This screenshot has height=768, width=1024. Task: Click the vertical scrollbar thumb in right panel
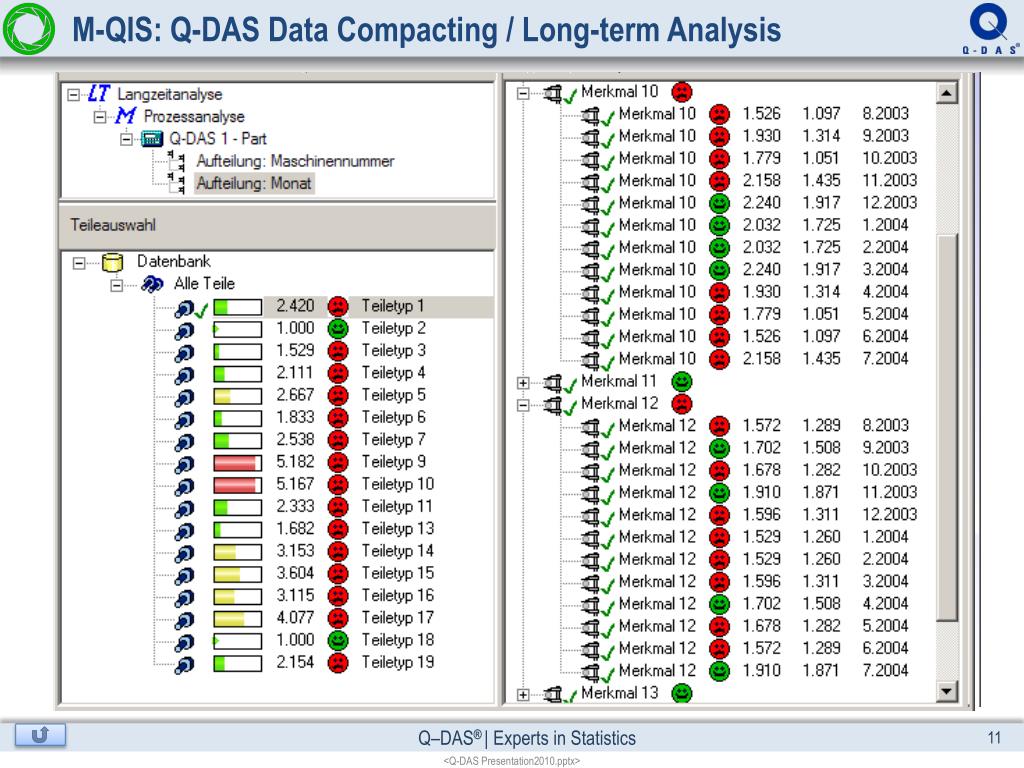(x=946, y=427)
